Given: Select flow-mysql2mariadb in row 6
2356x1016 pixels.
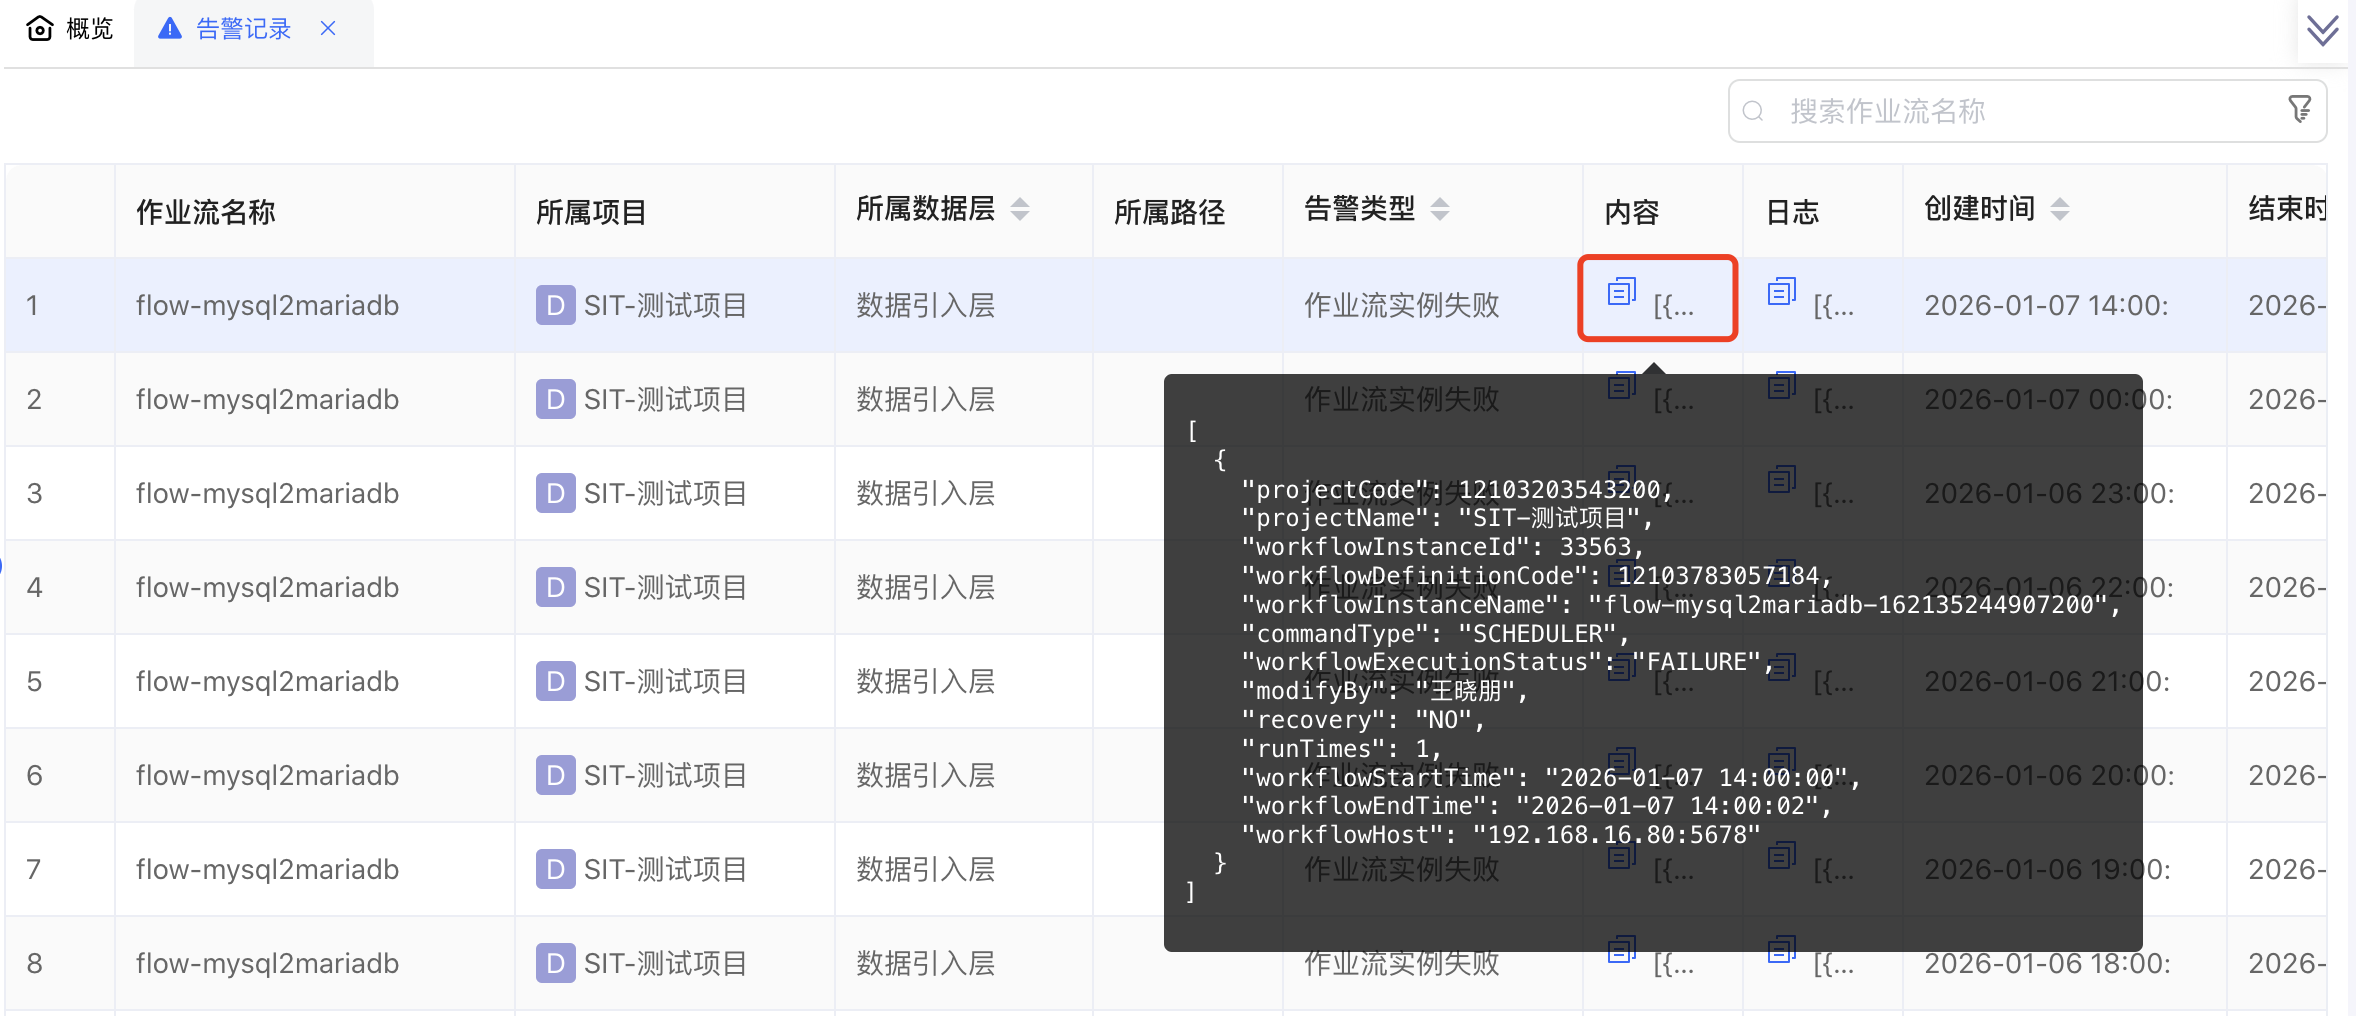Looking at the screenshot, I should click(267, 775).
